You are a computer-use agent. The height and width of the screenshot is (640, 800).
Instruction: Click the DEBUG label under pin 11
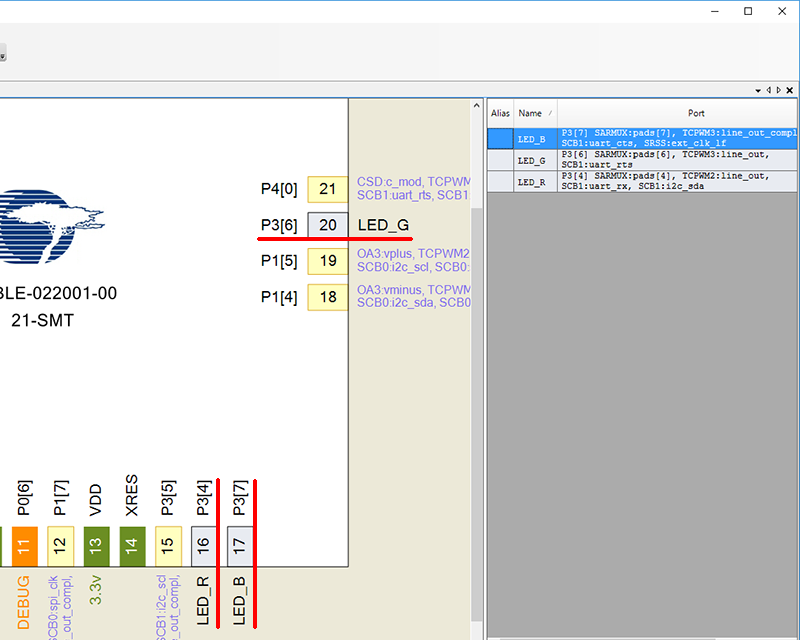(24, 602)
